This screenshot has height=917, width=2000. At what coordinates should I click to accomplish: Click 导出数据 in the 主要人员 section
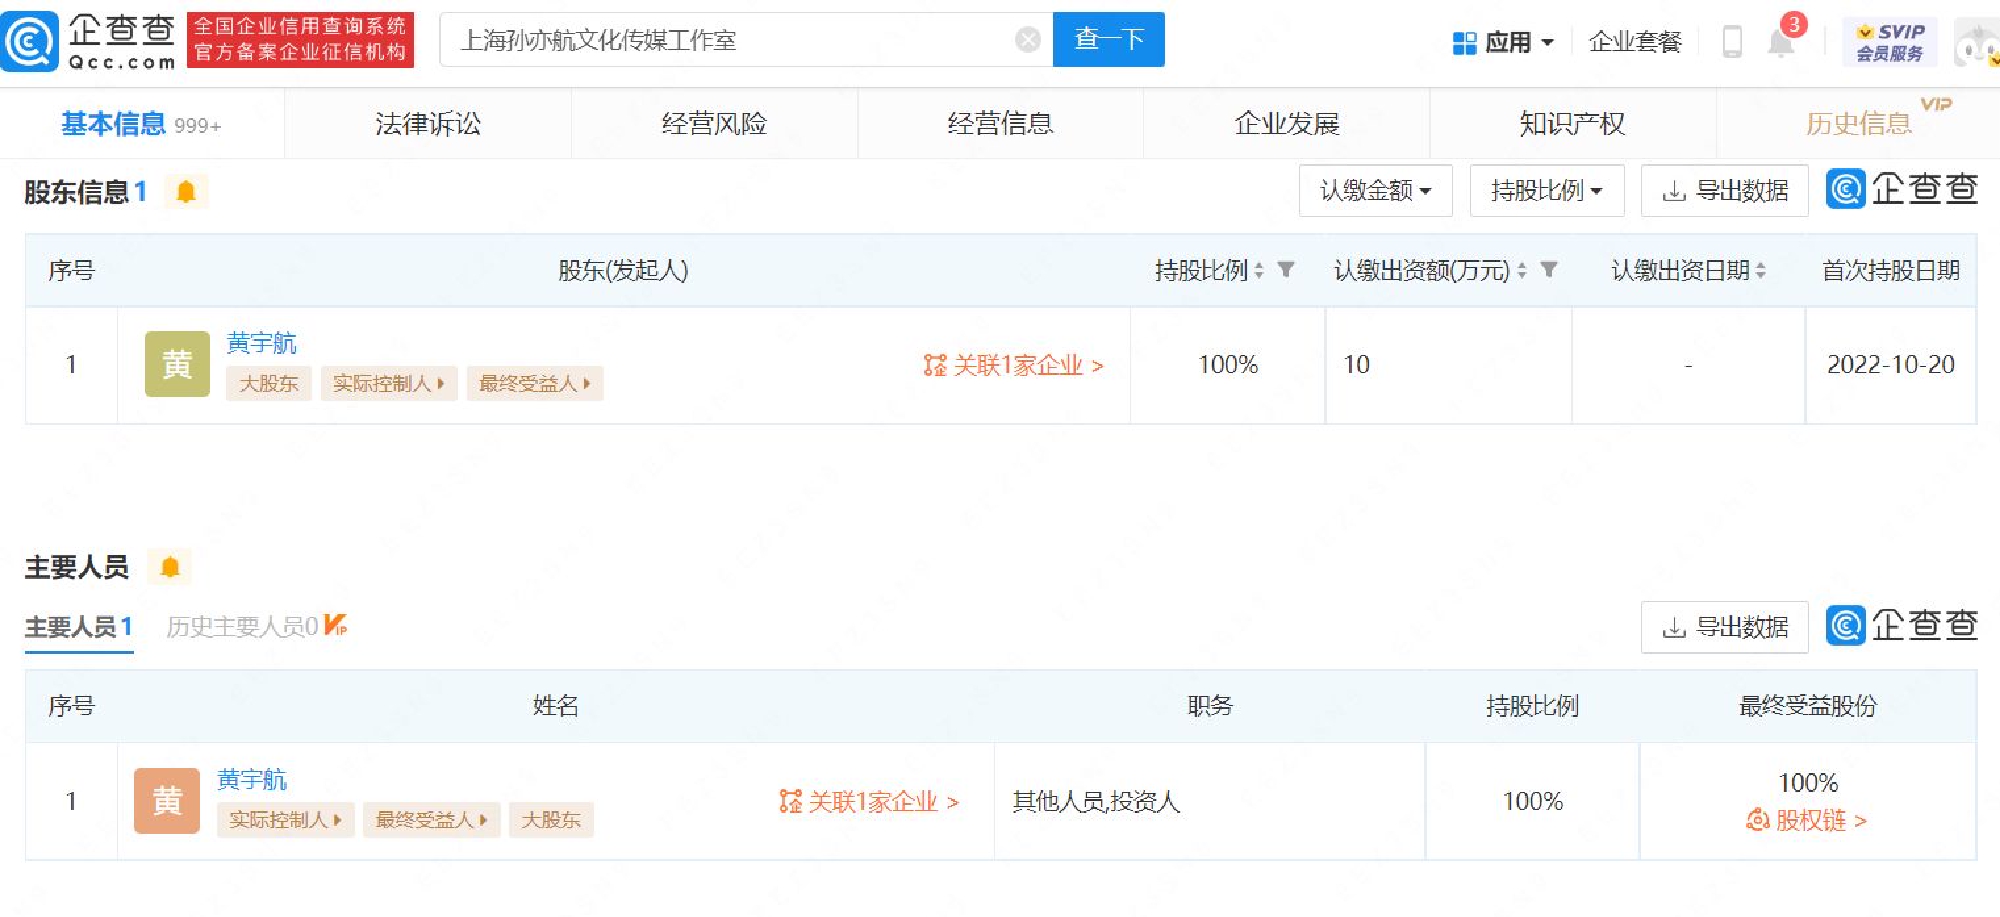point(1725,627)
